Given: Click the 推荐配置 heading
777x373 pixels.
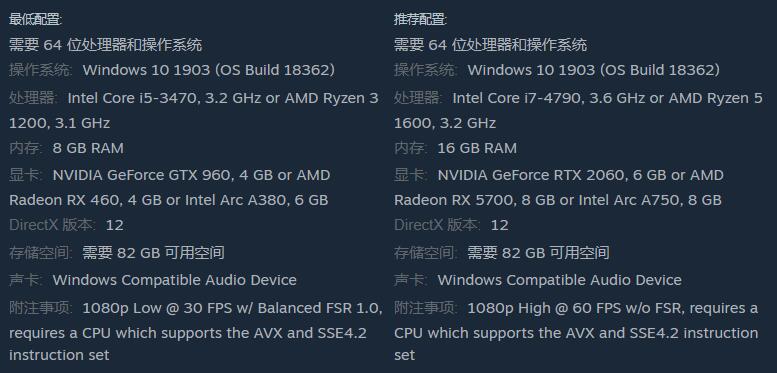Looking at the screenshot, I should click(x=420, y=20).
